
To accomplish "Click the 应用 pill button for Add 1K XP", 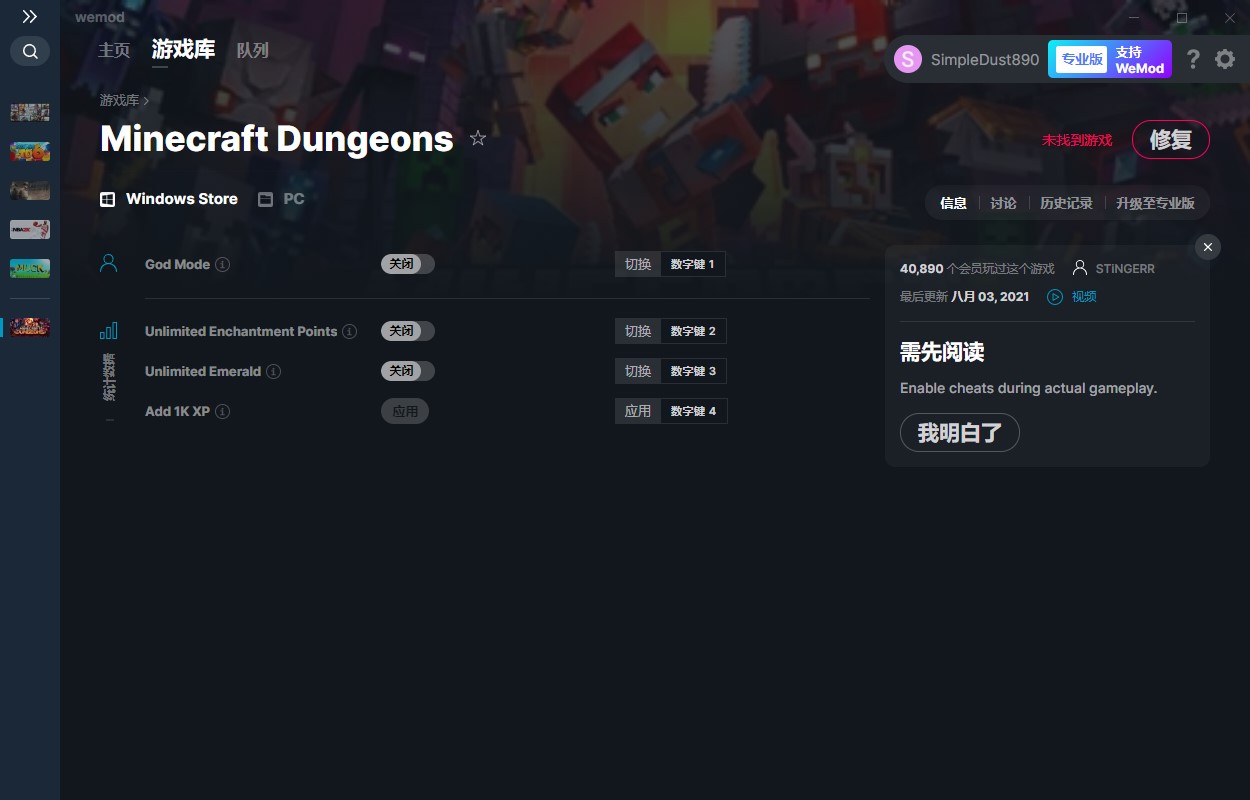I will [x=405, y=411].
